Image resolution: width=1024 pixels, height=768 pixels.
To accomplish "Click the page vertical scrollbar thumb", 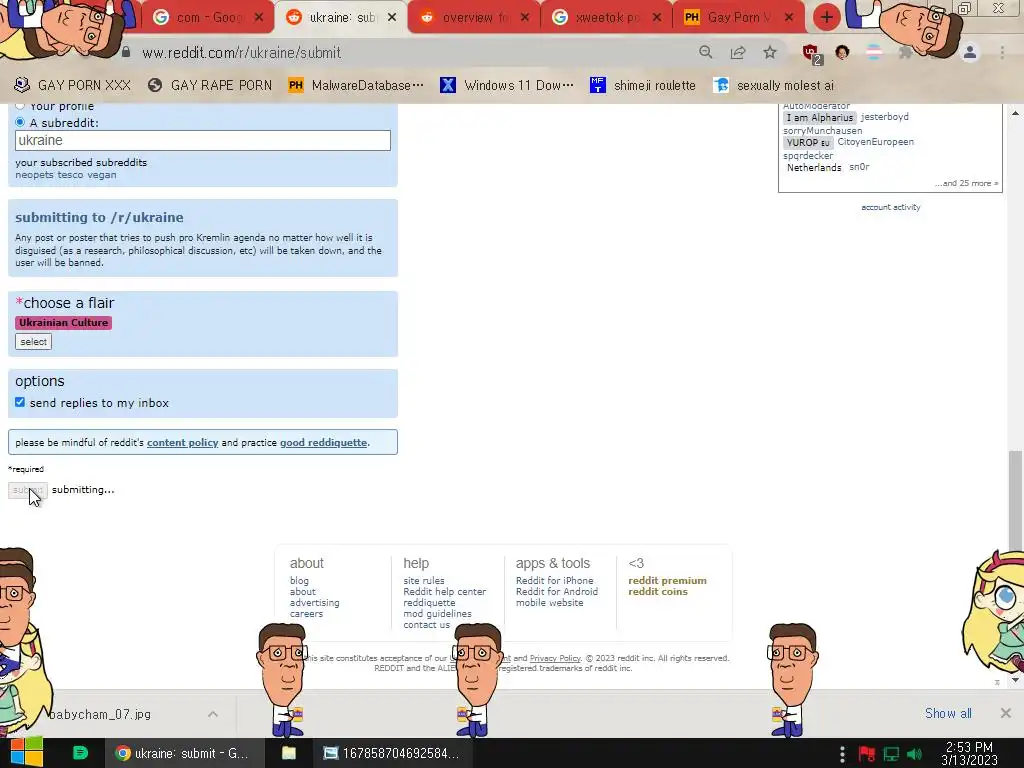I will pyautogui.click(x=1015, y=500).
